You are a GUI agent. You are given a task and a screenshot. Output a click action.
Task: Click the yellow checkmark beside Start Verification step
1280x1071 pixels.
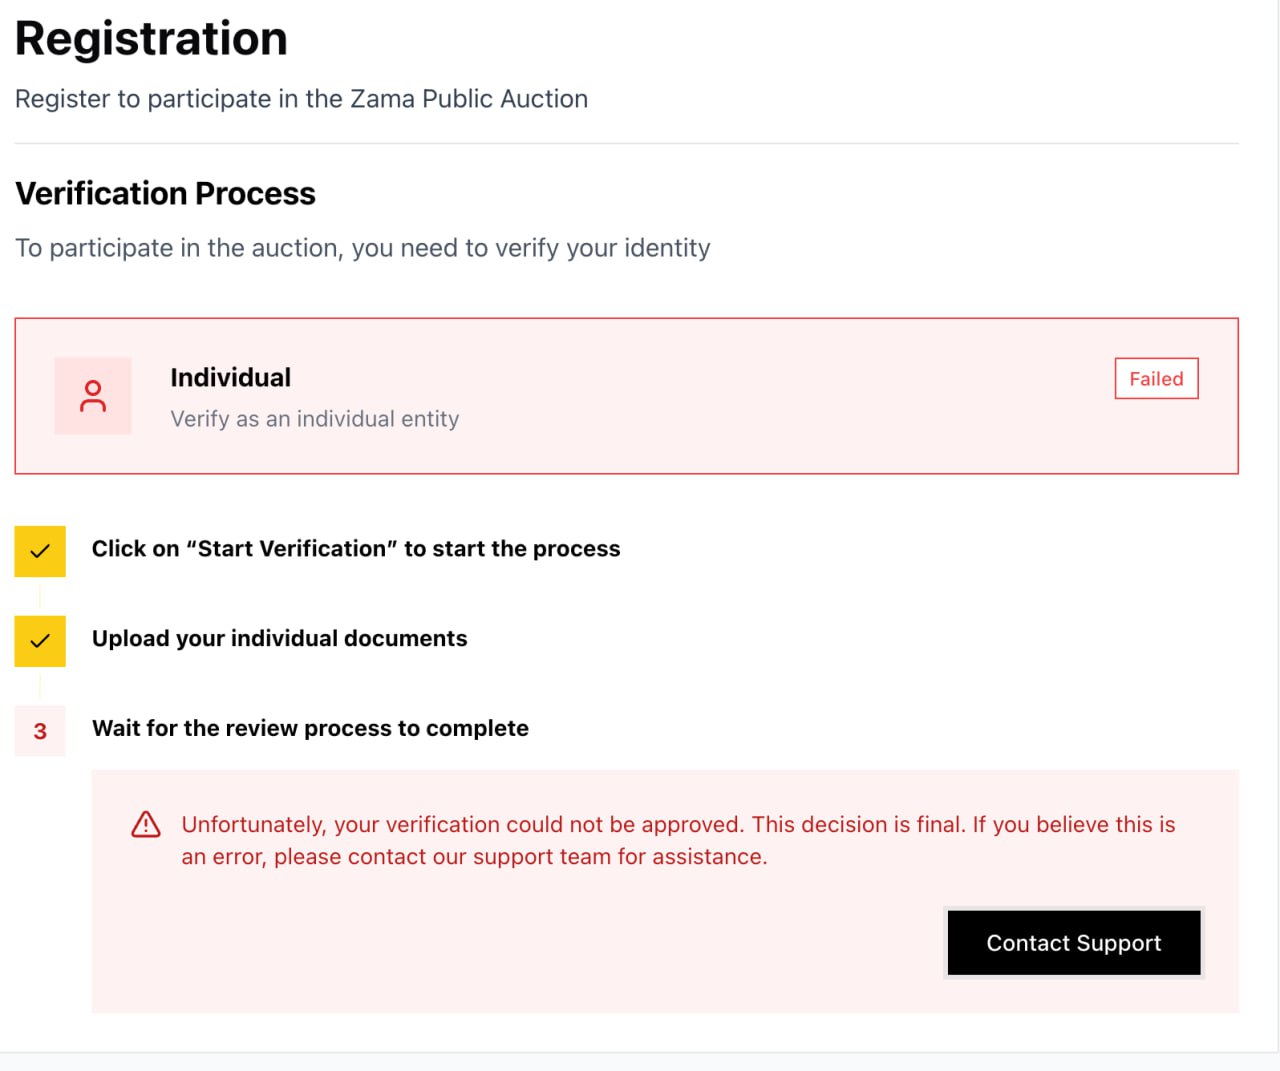pos(40,551)
